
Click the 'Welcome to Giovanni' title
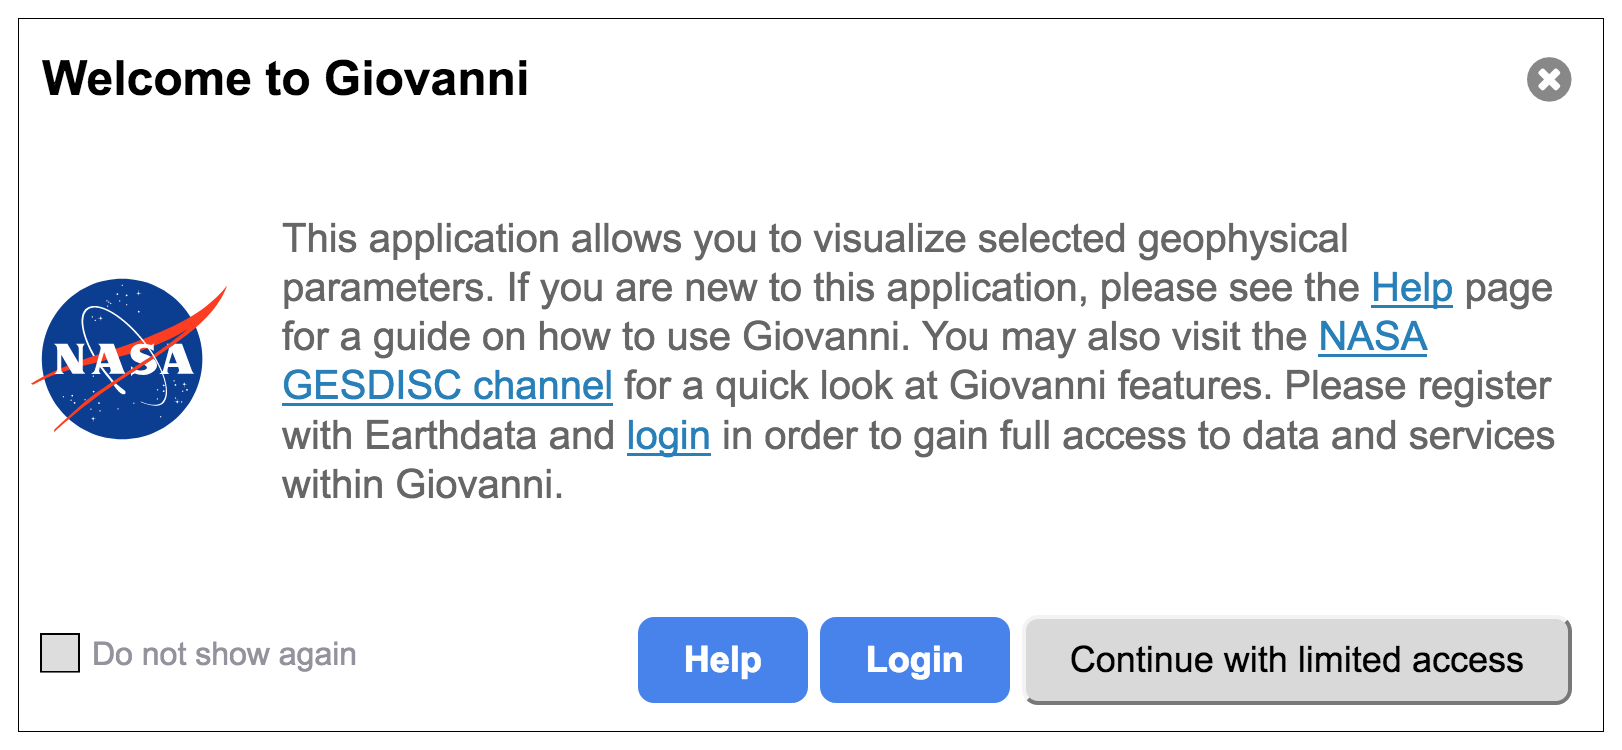tap(285, 79)
